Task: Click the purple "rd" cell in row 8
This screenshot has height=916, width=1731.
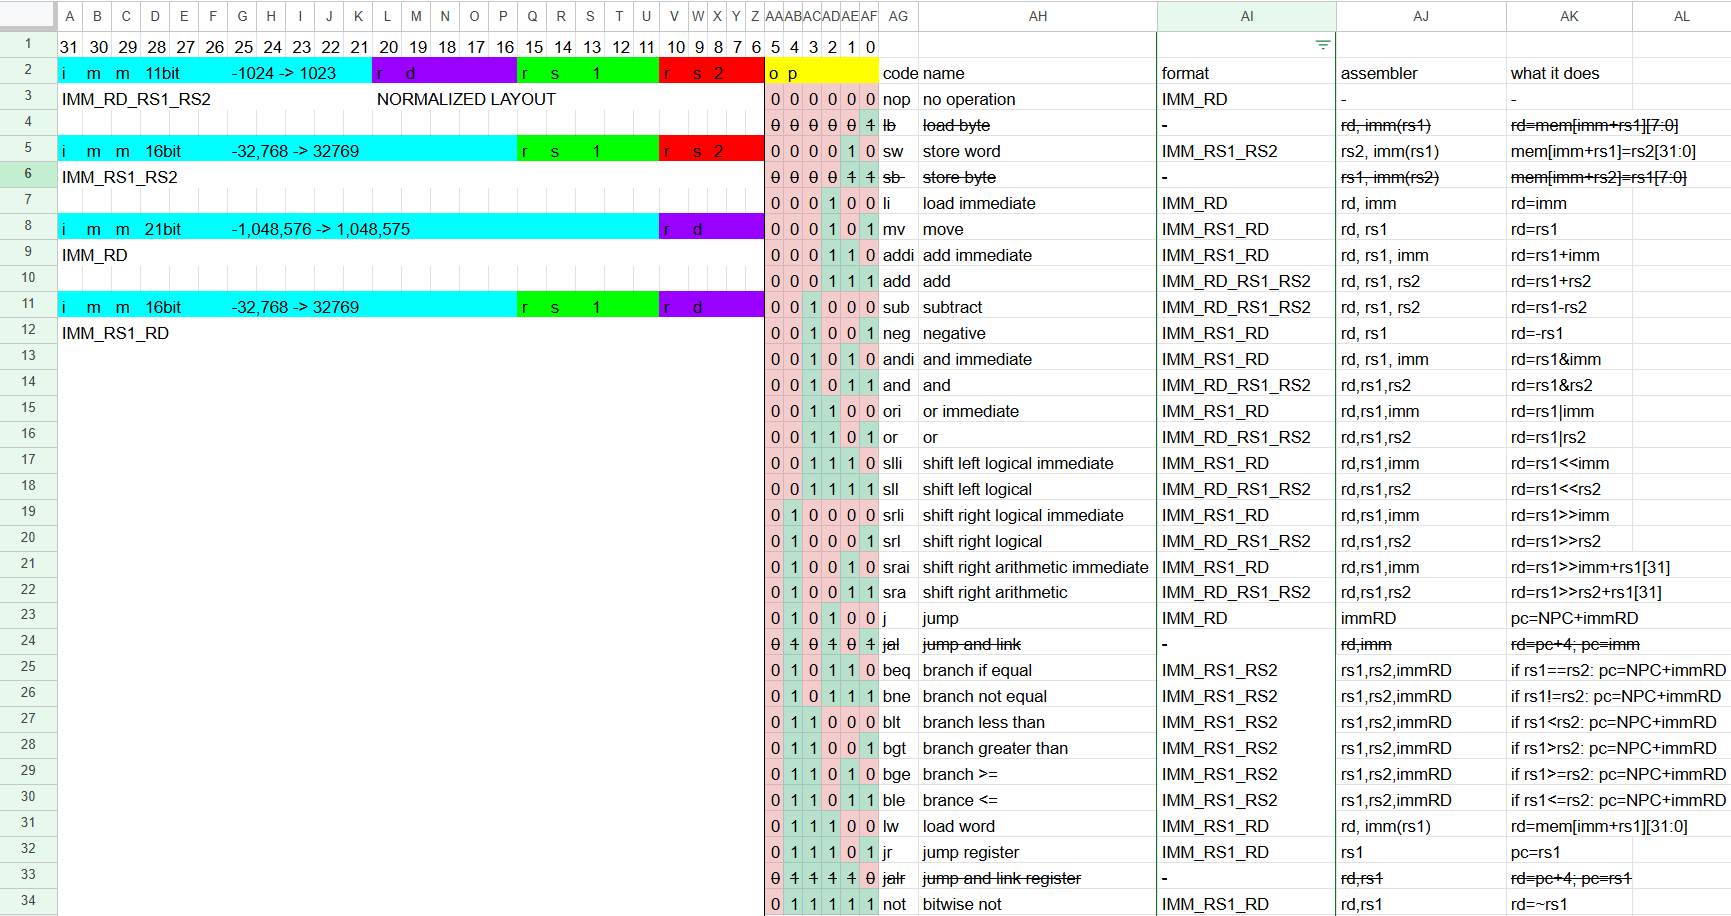Action: click(711, 229)
